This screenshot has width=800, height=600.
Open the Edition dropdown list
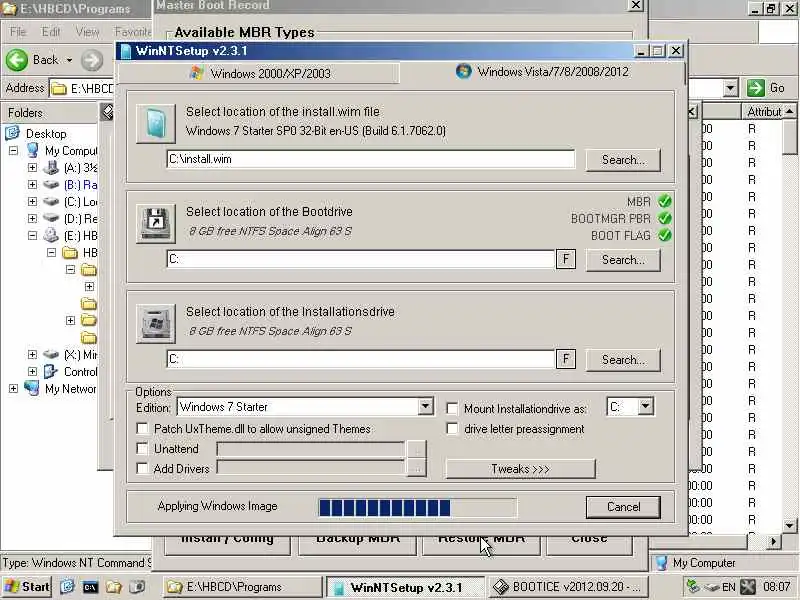(425, 407)
